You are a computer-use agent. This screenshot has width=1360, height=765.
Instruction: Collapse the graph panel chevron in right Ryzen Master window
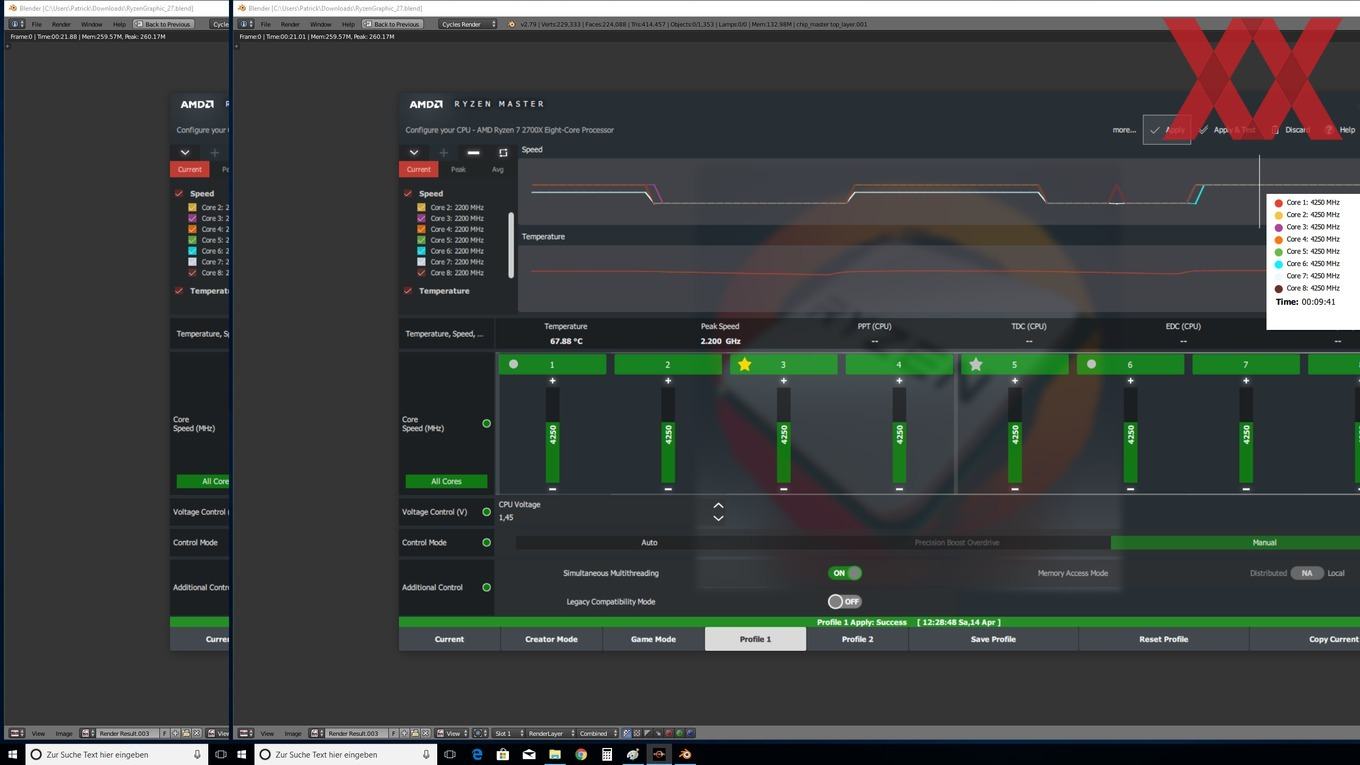414,153
